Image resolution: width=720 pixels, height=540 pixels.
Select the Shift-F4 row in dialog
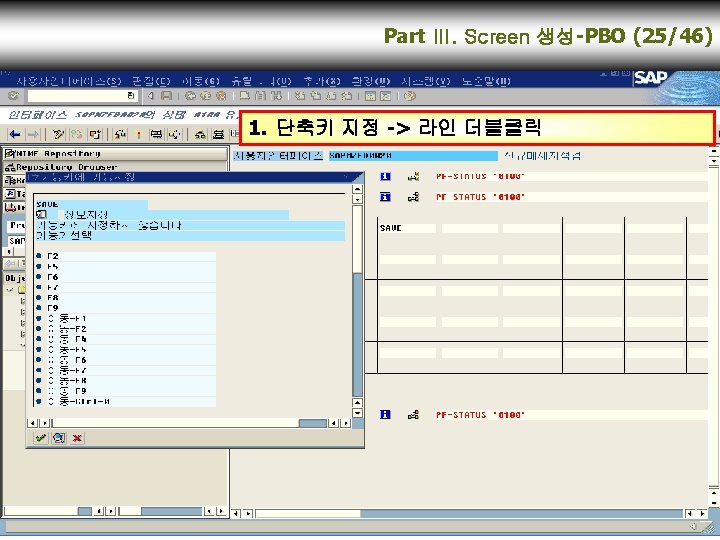click(125, 339)
